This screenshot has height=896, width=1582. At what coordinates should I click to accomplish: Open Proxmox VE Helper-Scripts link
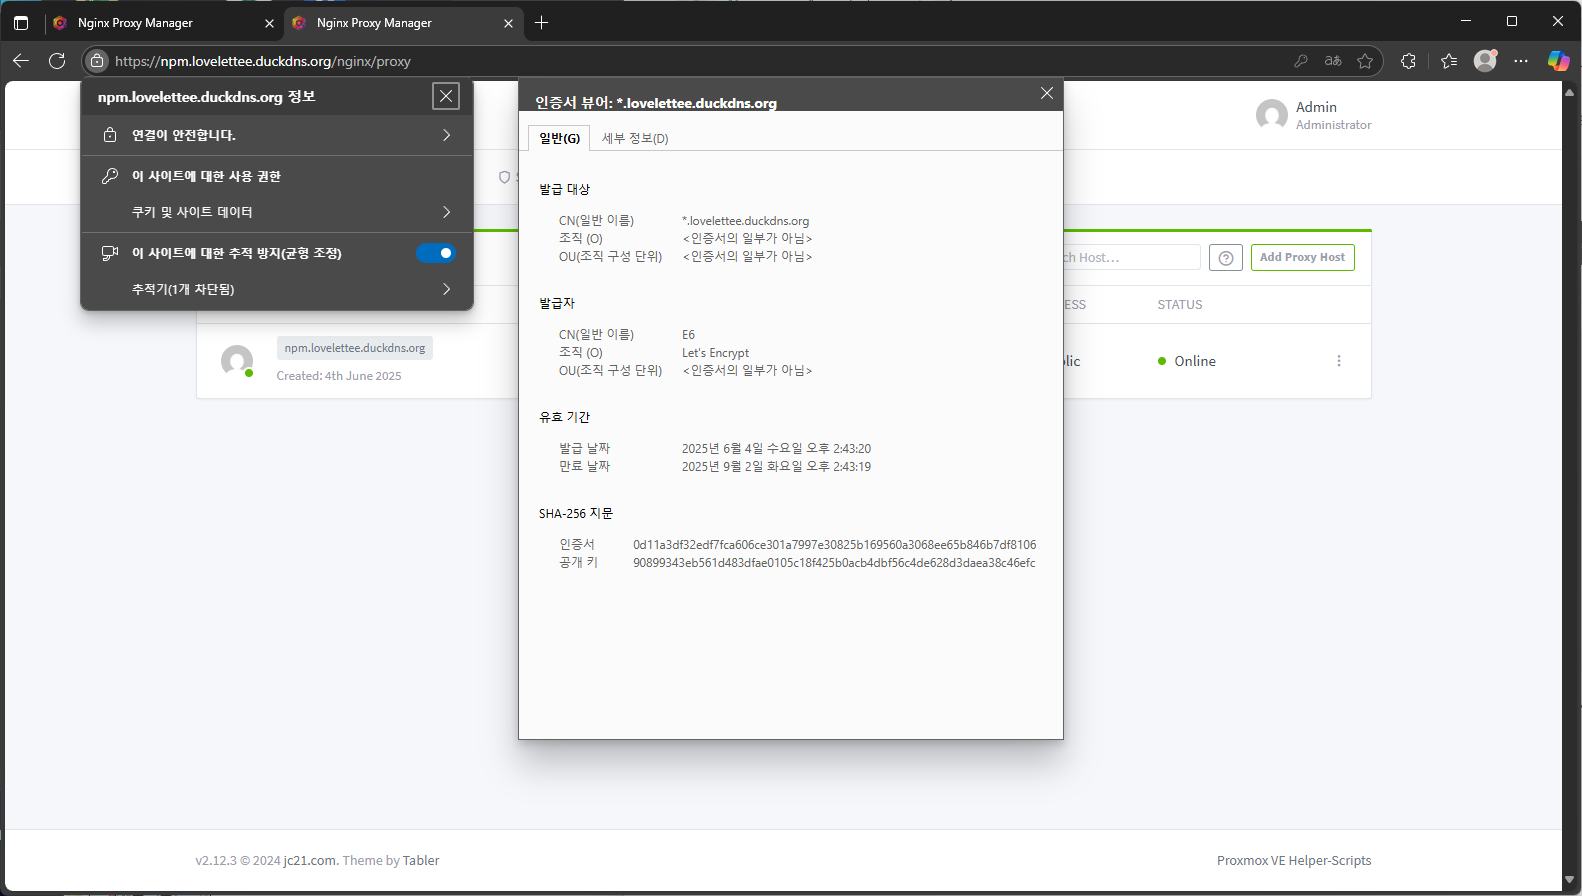click(1294, 860)
